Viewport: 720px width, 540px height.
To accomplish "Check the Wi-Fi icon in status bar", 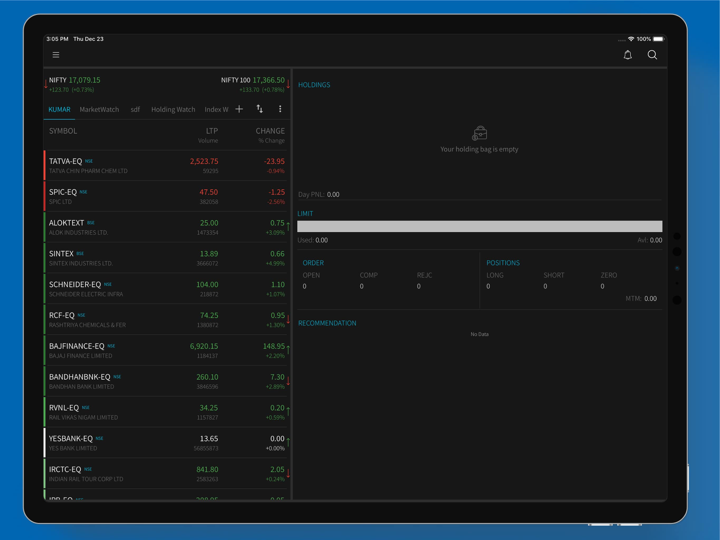I will [x=631, y=39].
